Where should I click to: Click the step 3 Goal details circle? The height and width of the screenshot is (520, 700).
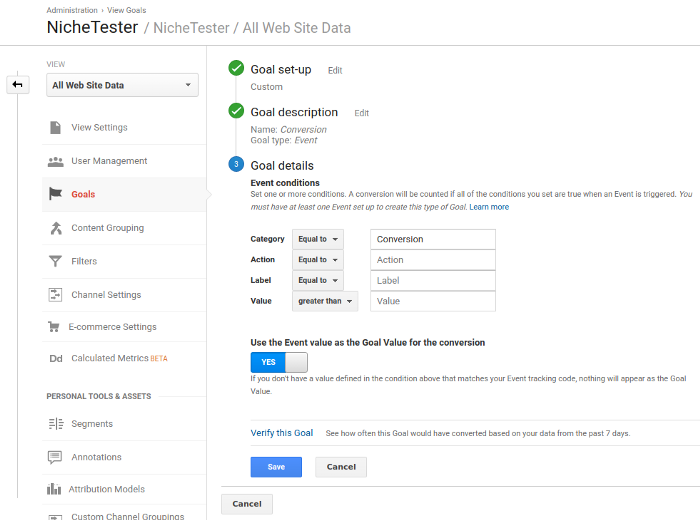tap(236, 164)
